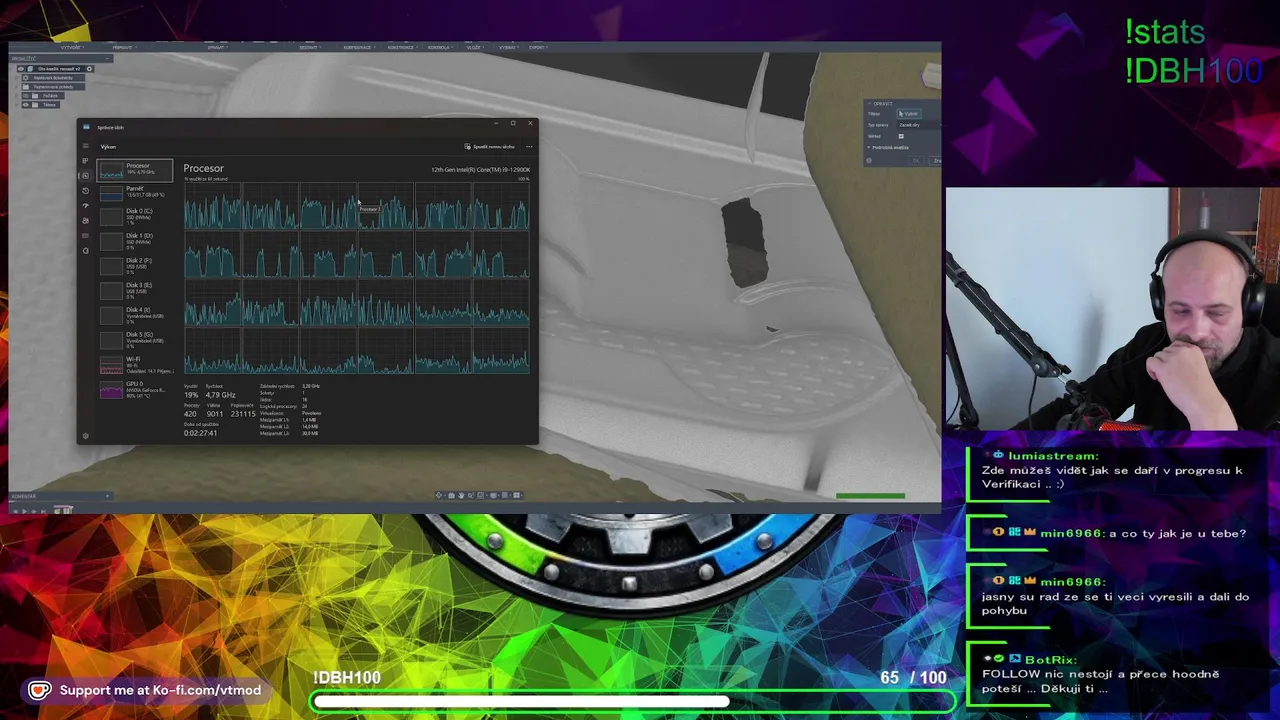Image resolution: width=1280 pixels, height=720 pixels.
Task: Activate root component radio button in browser
Action: tap(89, 69)
